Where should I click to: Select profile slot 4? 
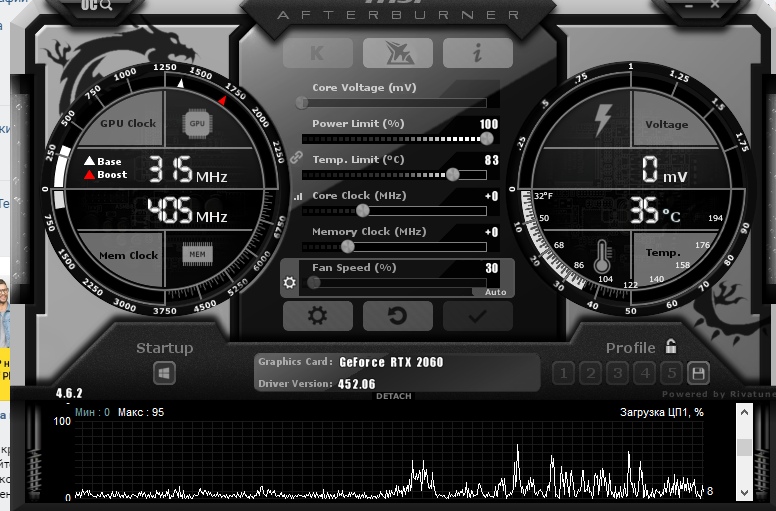[645, 373]
